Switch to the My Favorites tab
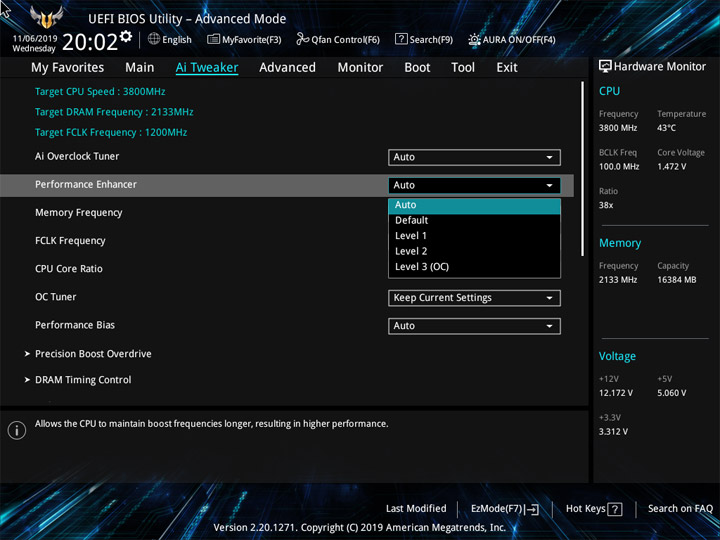 point(68,68)
